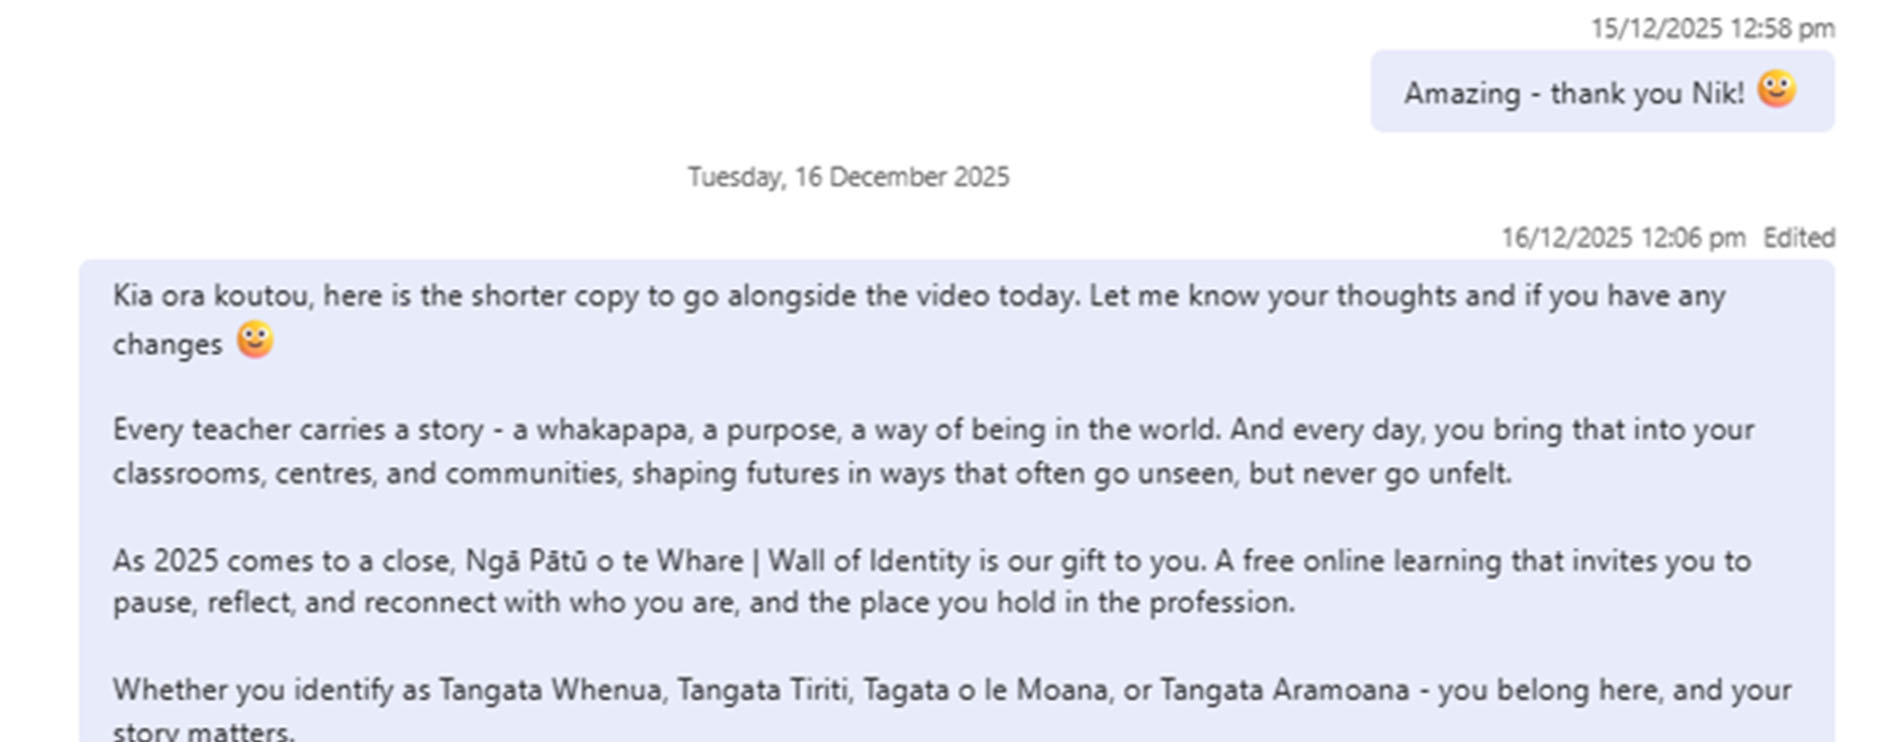Viewport: 1900px width, 742px height.
Task: Click the 16/12/2025 12:06 pm timestamp
Action: (x=1622, y=238)
